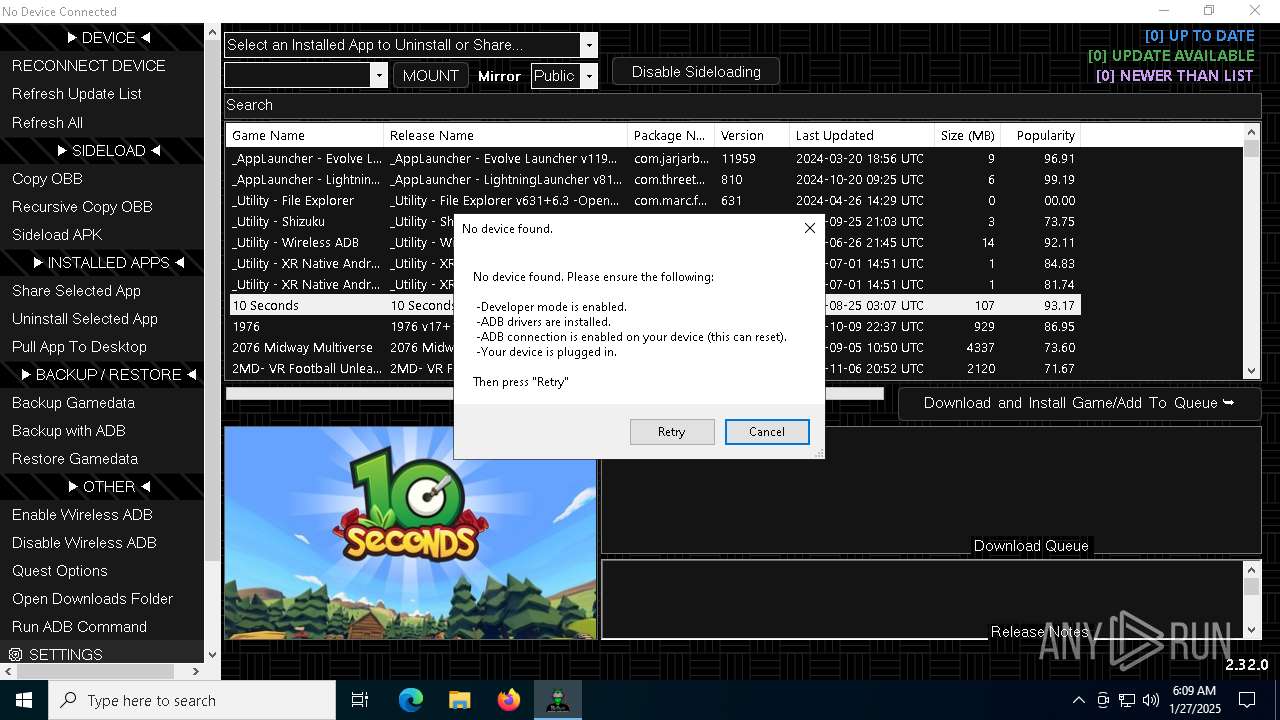Open Task View in taskbar
The width and height of the screenshot is (1280, 720).
[360, 700]
